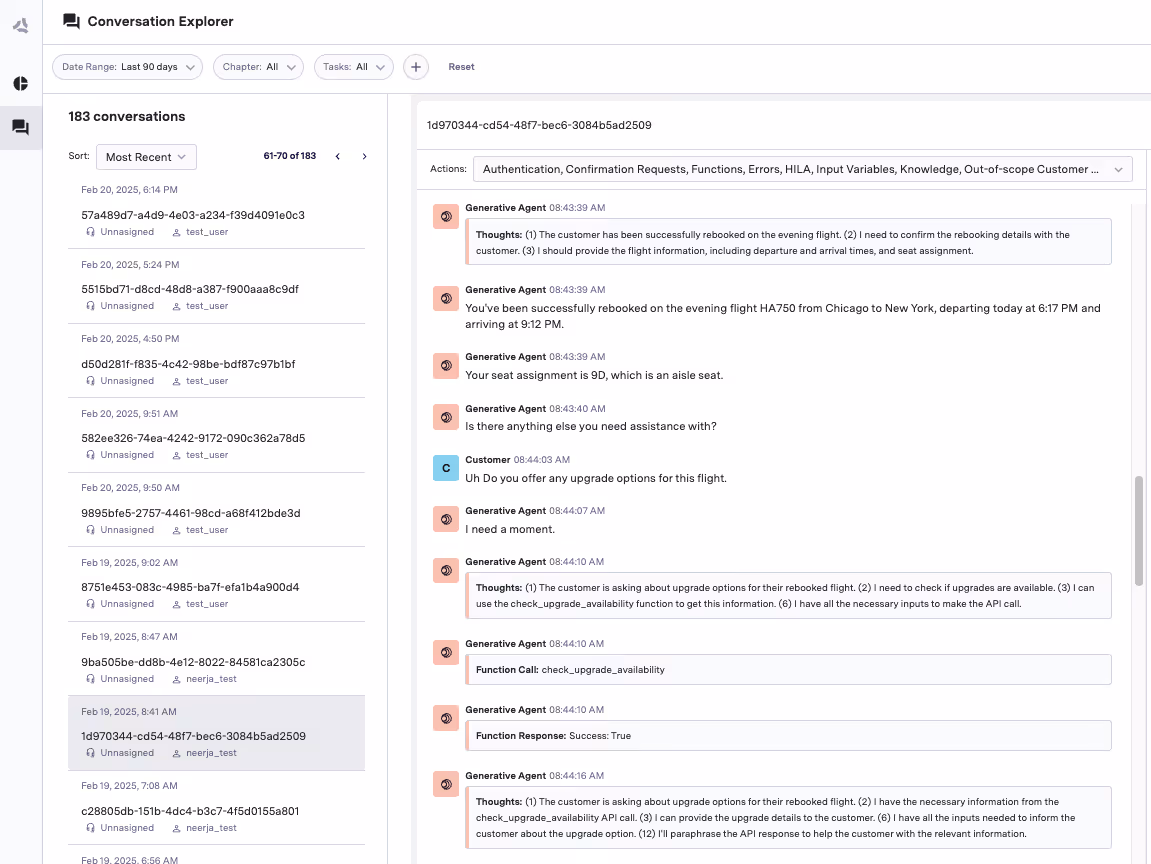
Task: Click agent avatar beside Function Response message
Action: coord(446,719)
